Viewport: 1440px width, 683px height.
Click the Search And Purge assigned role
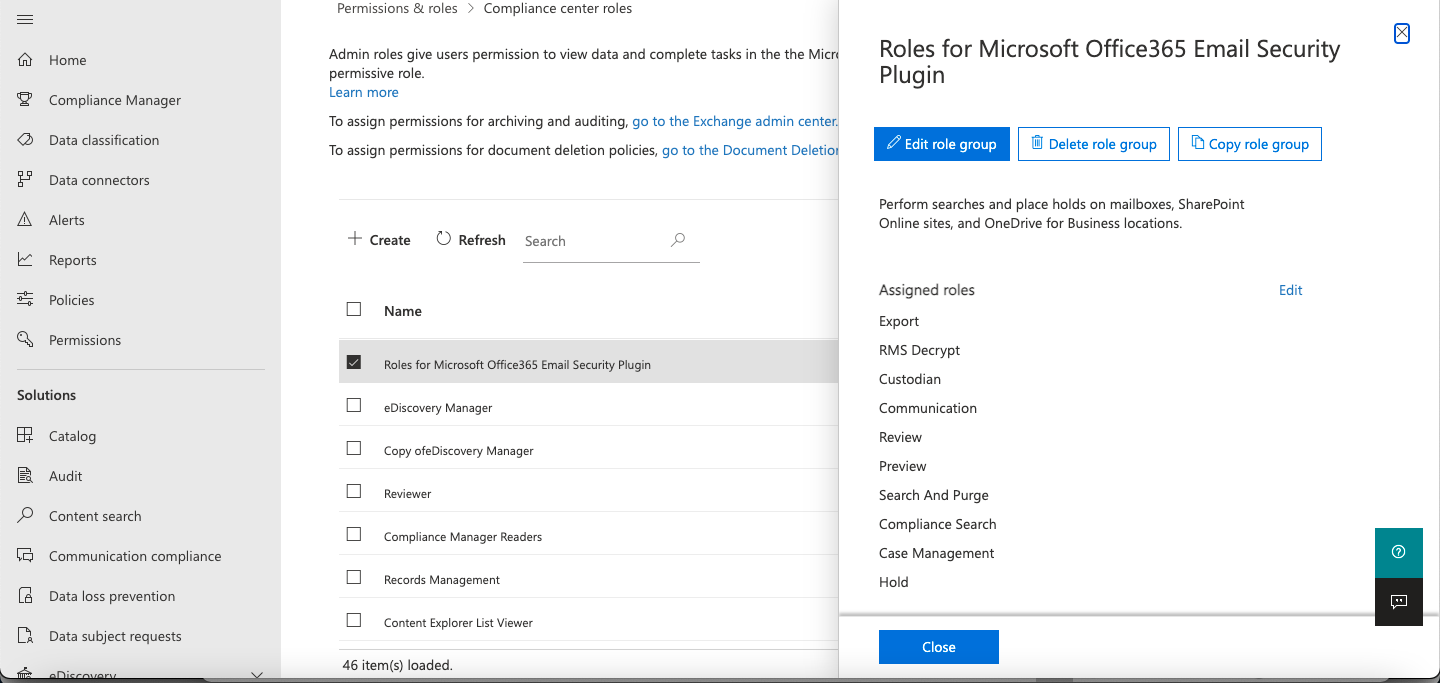coord(934,495)
